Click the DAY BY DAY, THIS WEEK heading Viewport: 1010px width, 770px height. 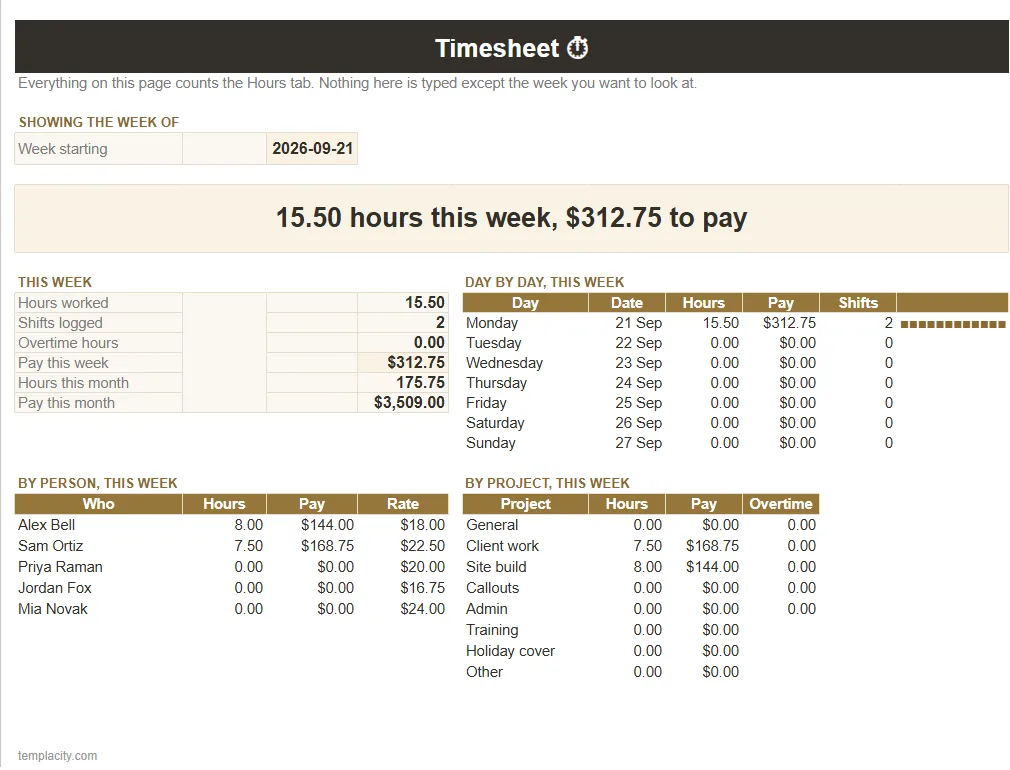544,282
